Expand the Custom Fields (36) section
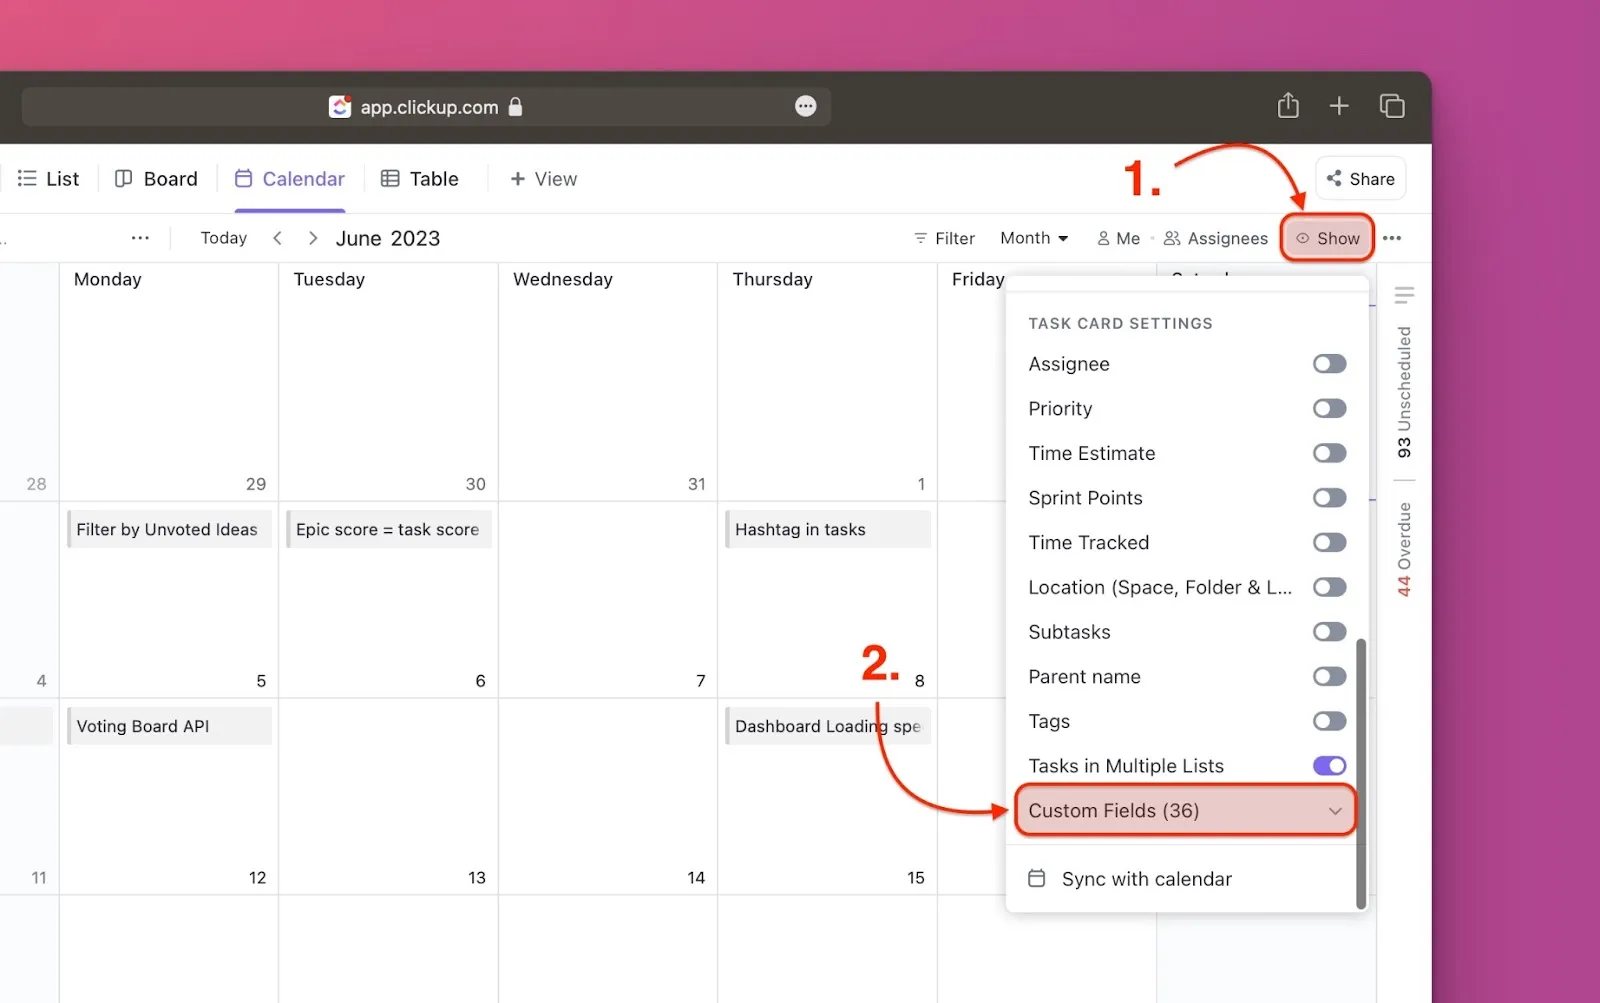 pyautogui.click(x=1185, y=811)
